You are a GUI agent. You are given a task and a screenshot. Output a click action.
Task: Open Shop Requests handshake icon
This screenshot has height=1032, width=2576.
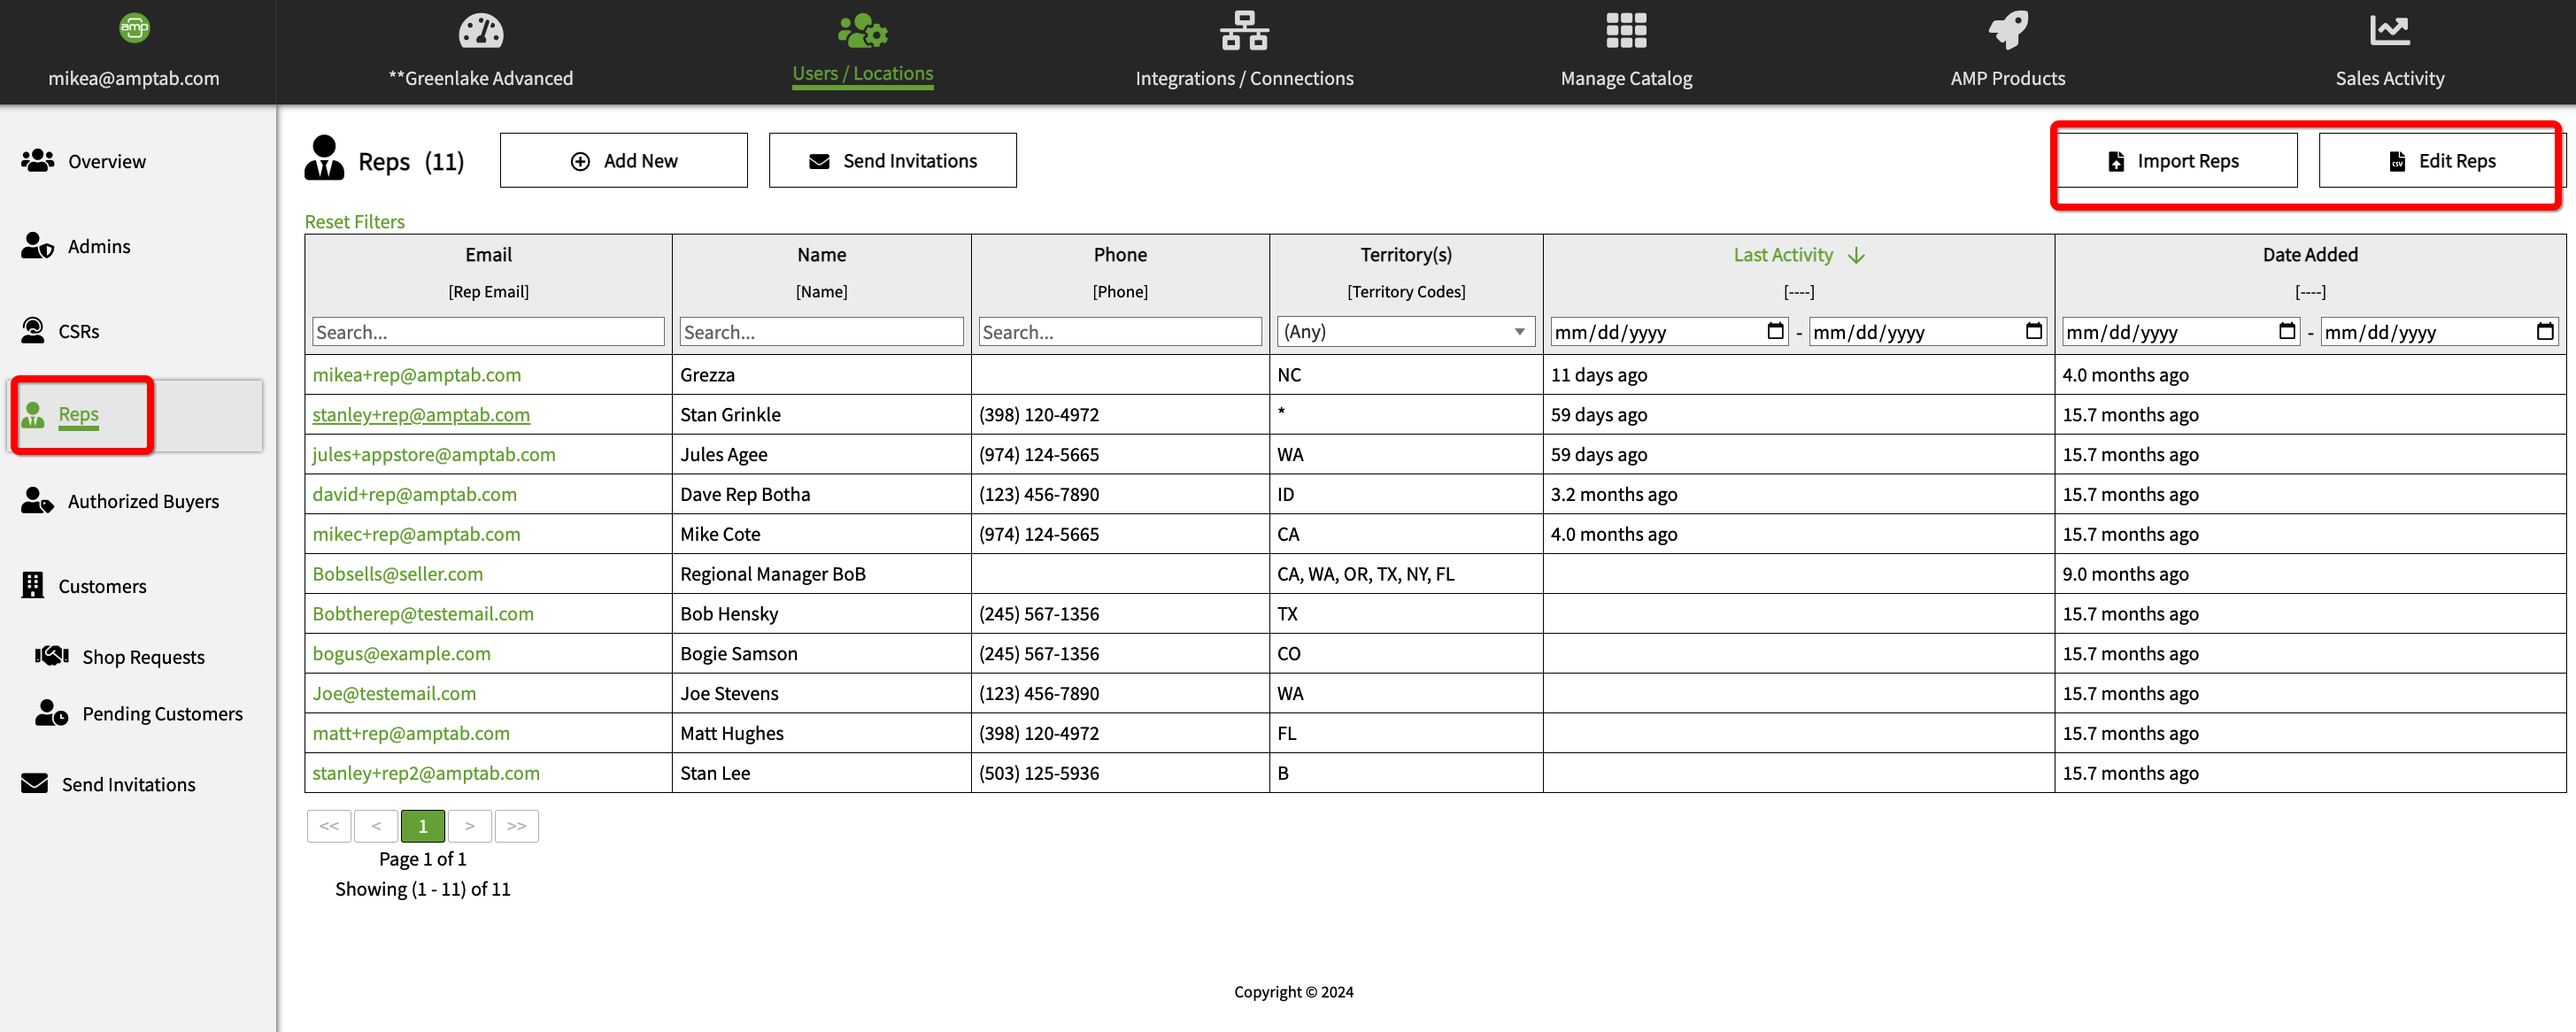point(52,656)
